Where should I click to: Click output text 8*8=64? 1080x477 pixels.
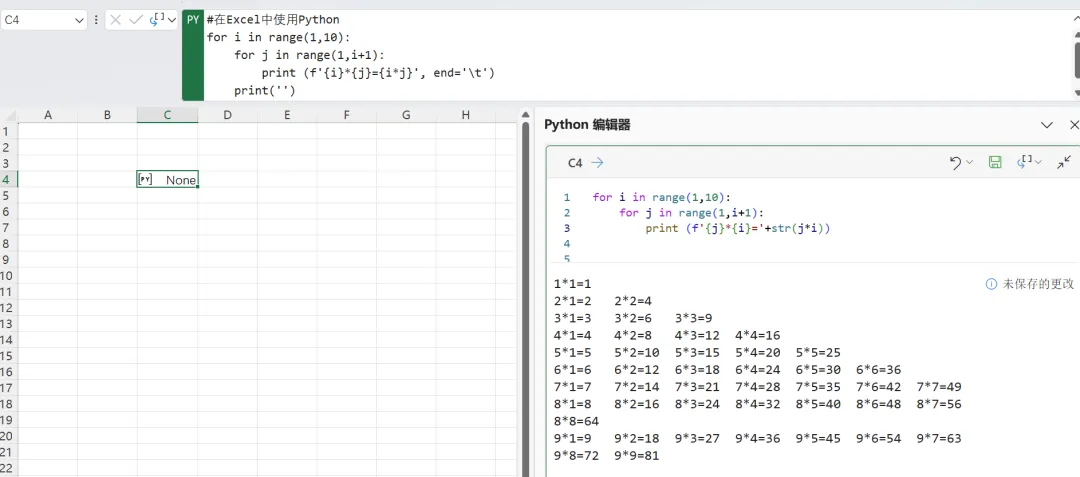[577, 421]
